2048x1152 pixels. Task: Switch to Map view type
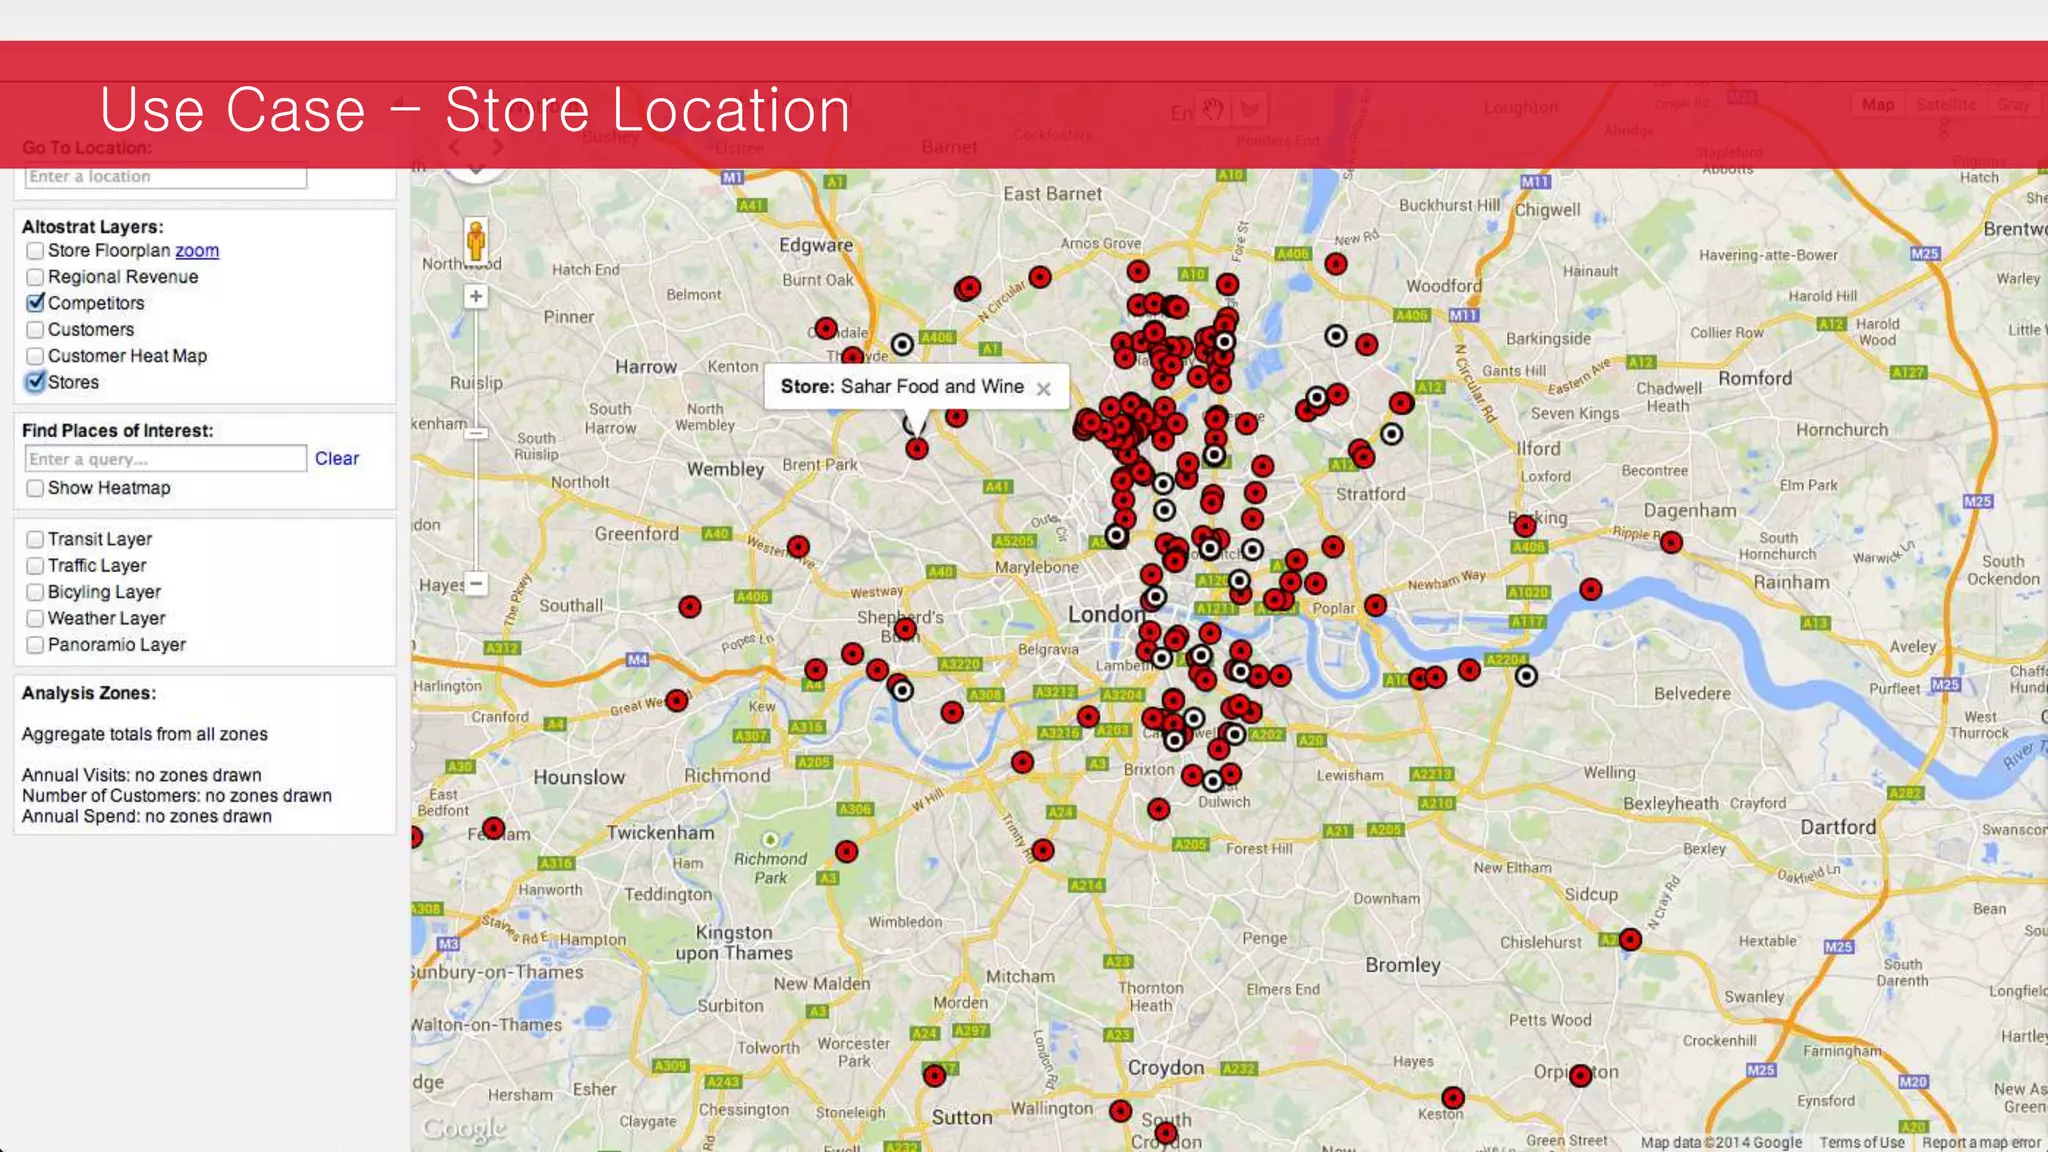click(x=1878, y=105)
